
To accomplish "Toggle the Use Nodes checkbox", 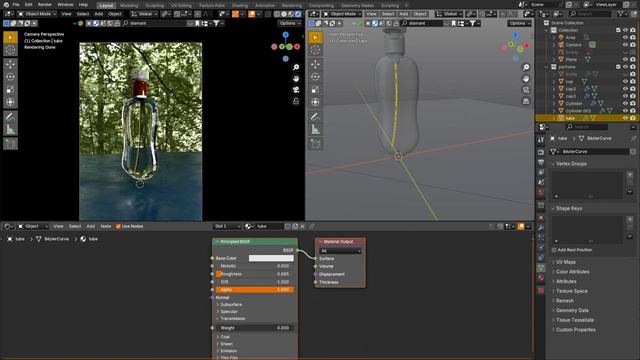I will (118, 226).
